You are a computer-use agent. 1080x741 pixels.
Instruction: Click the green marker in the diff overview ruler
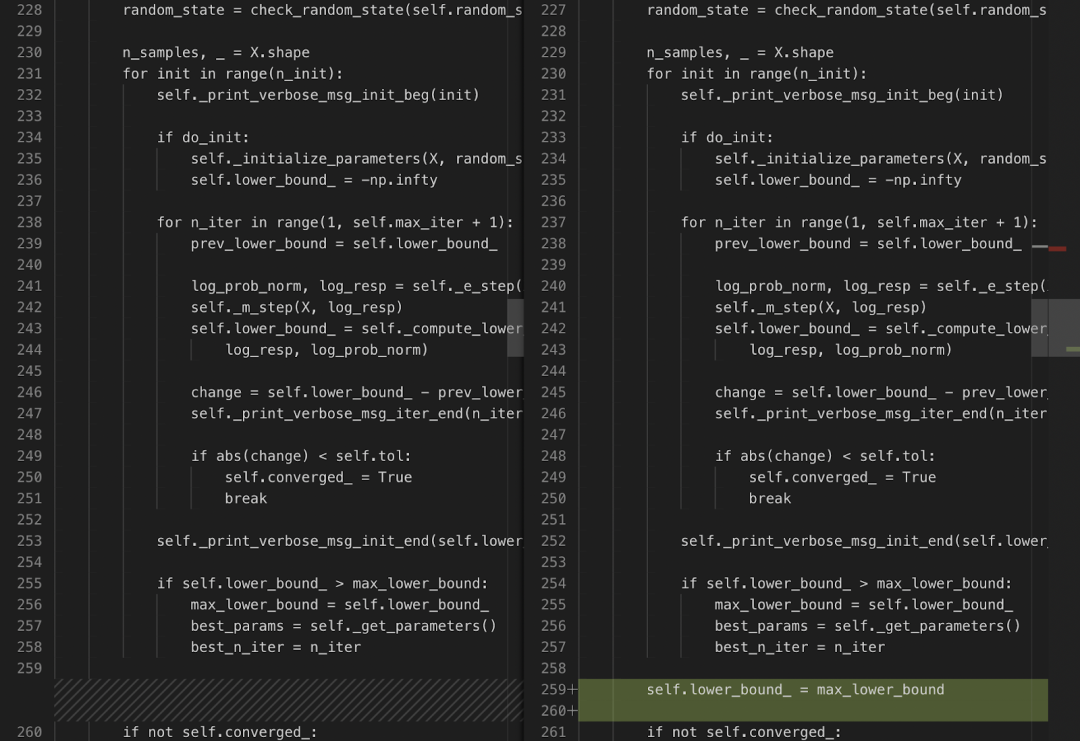tap(1072, 349)
